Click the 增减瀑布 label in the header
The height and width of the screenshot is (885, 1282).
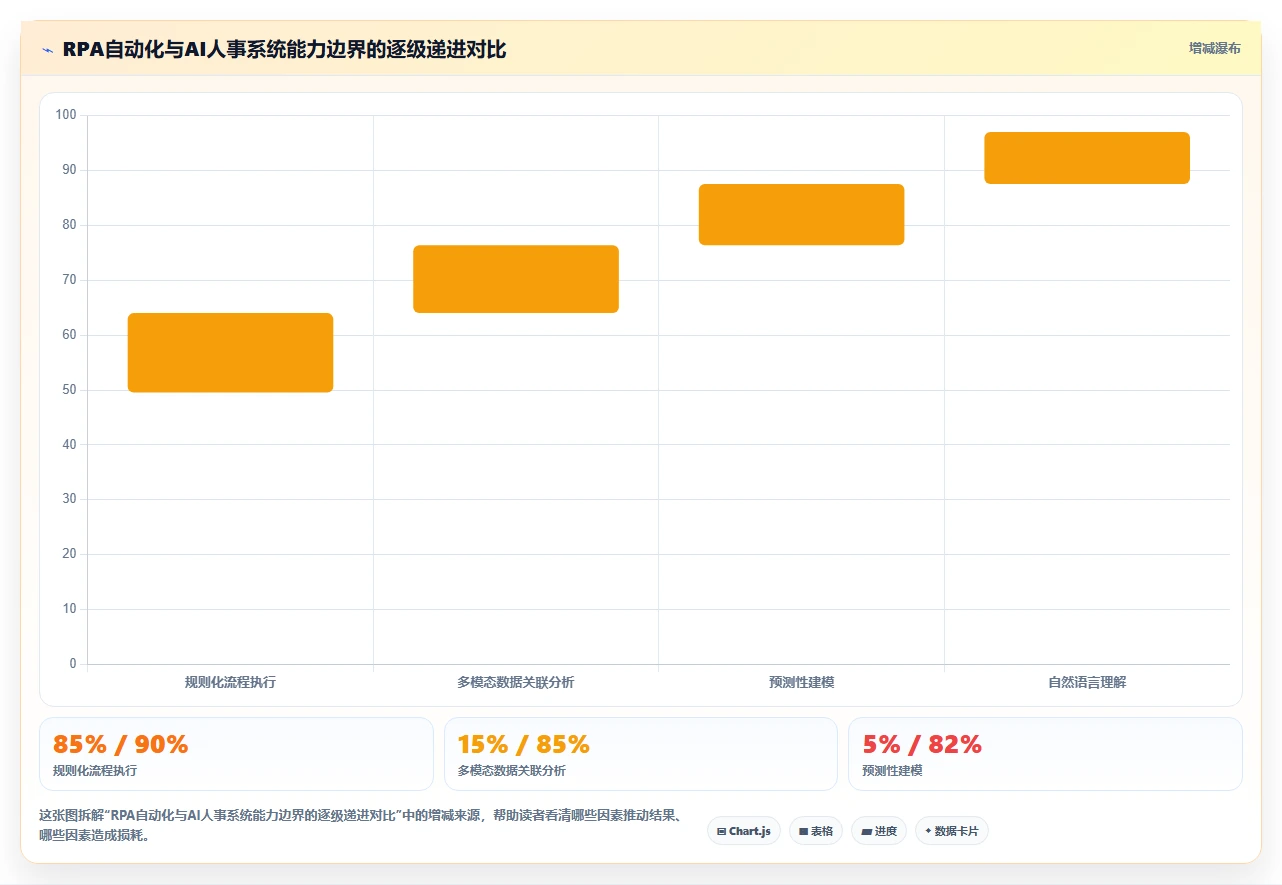pos(1214,48)
